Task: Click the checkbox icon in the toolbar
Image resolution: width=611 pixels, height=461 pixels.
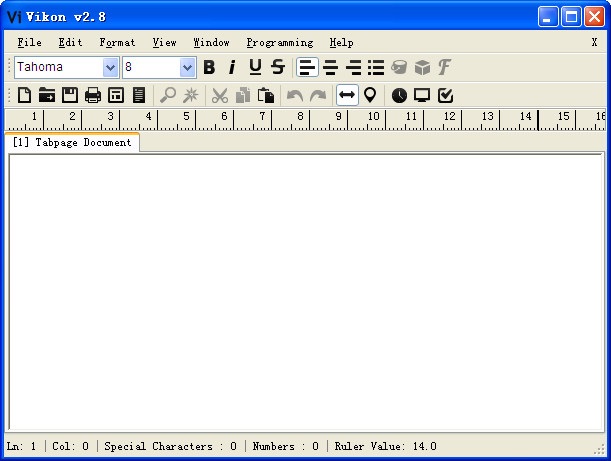Action: click(x=446, y=95)
